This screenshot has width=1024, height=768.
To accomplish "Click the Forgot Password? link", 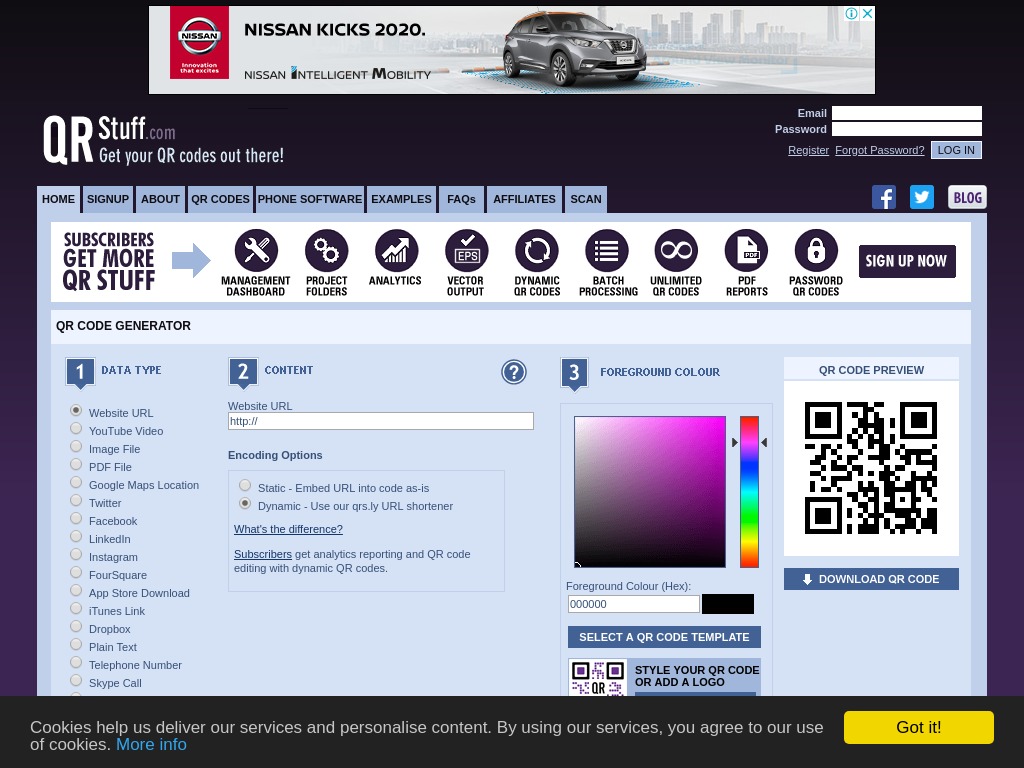I will 880,150.
